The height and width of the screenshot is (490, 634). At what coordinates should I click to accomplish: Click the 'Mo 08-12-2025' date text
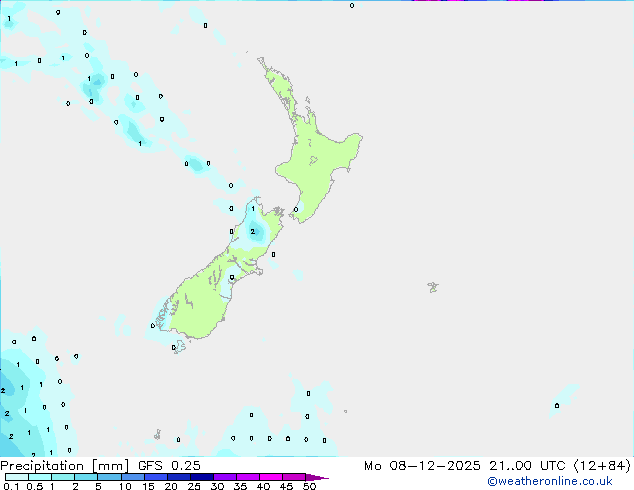[x=423, y=466]
